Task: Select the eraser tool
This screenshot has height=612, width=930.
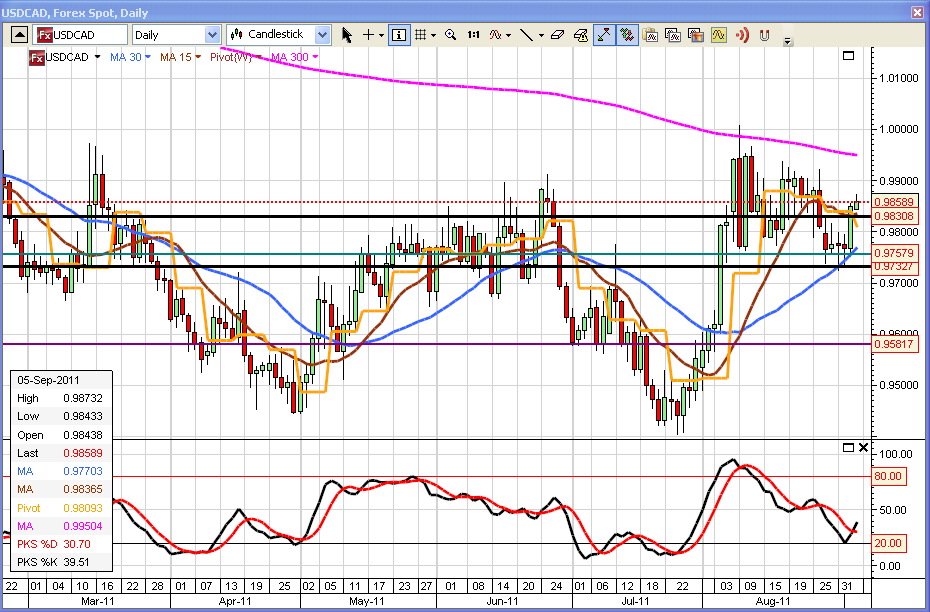Action: point(558,35)
